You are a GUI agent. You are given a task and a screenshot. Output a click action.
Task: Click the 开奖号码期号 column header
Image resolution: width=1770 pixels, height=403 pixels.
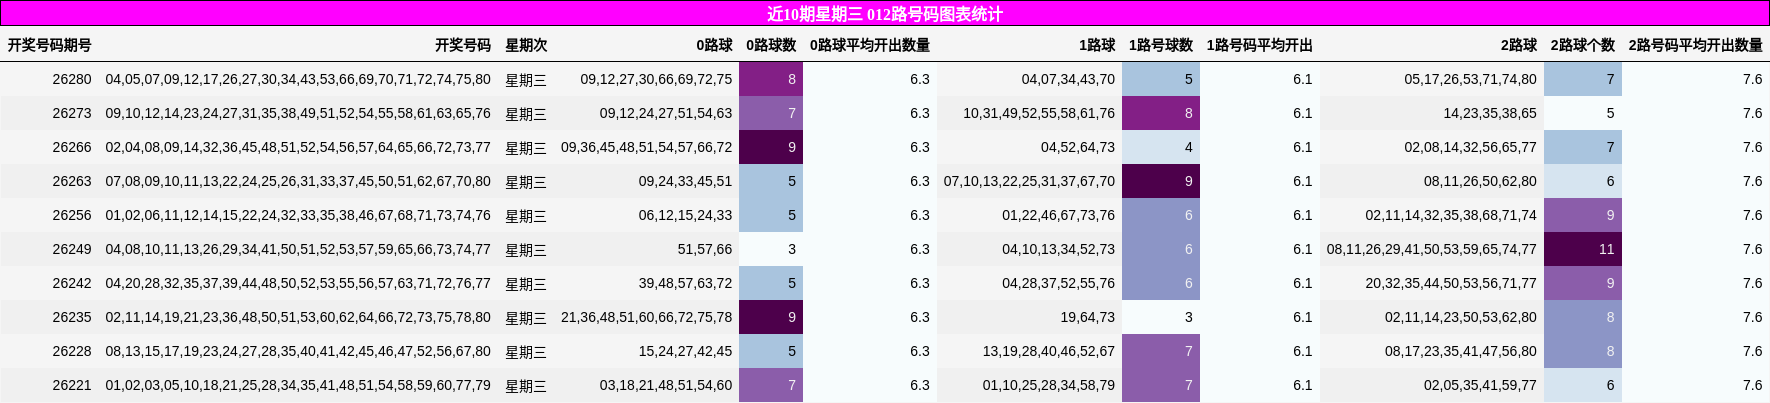(x=50, y=45)
